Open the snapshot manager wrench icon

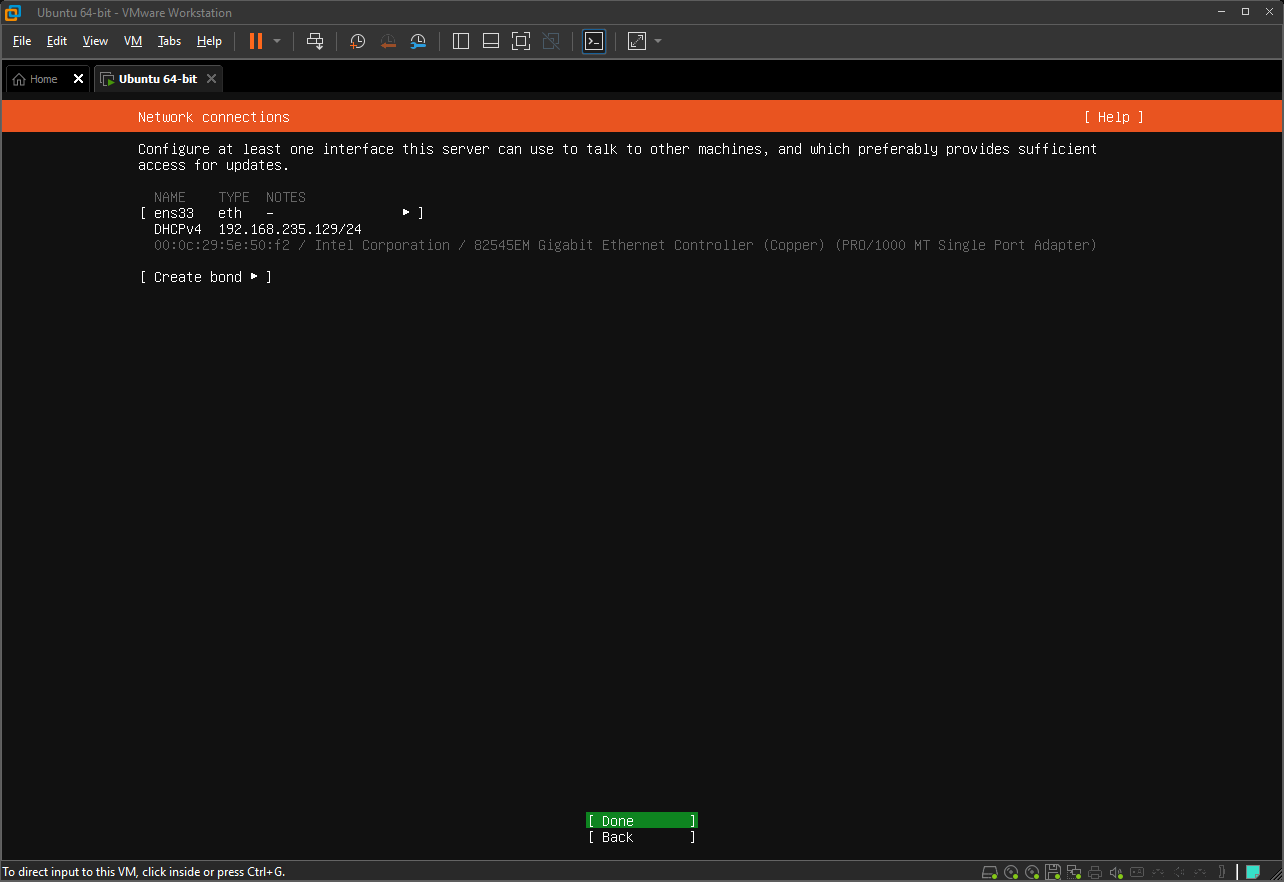click(x=419, y=41)
